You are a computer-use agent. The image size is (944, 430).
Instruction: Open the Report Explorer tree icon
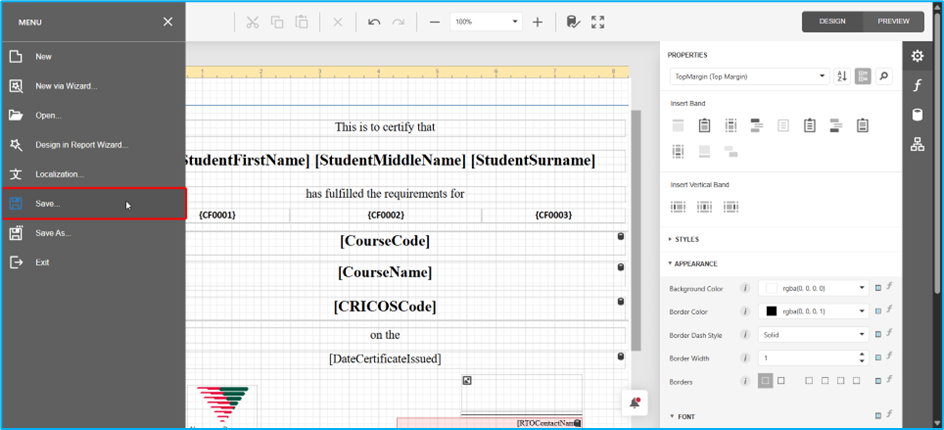[917, 145]
